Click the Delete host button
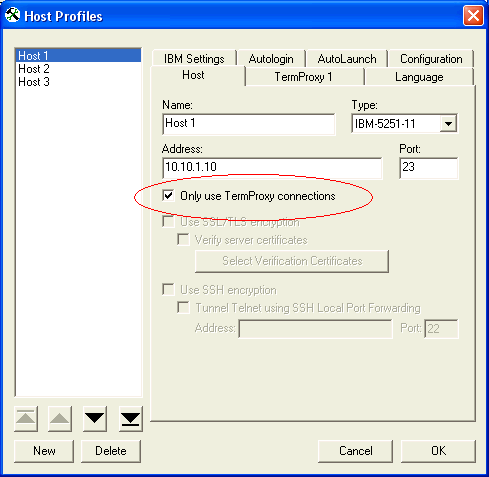This screenshot has height=477, width=489. point(111,451)
